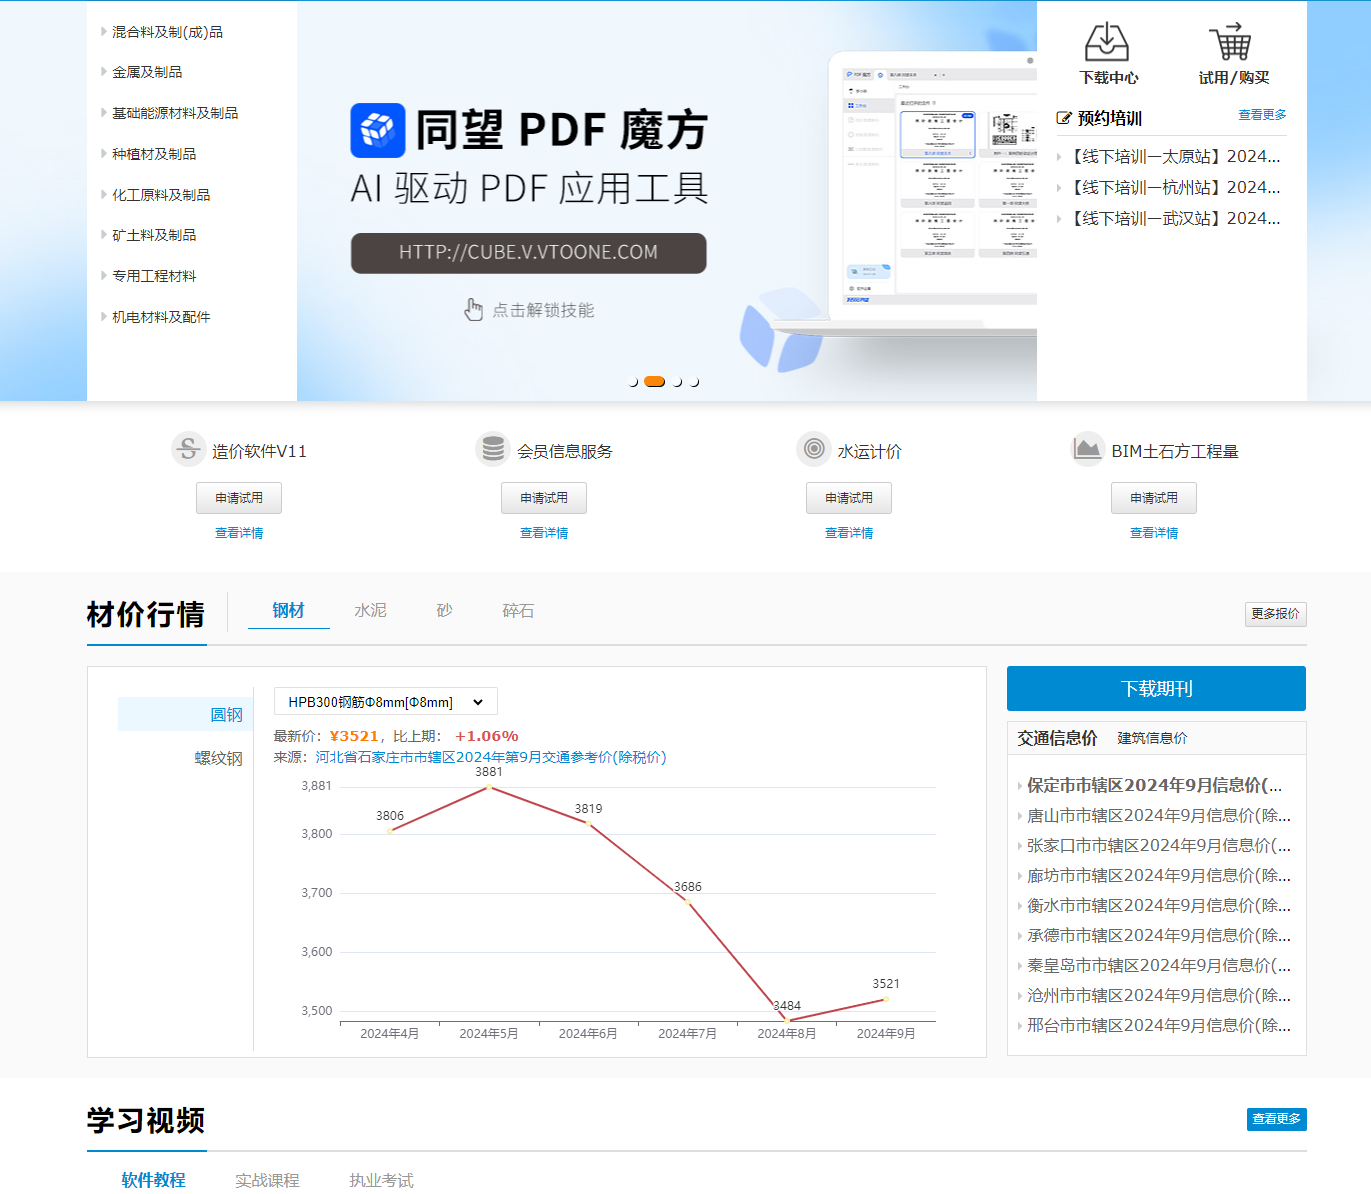The image size is (1371, 1194).
Task: Click the BIM土石方工程量 chart icon
Action: [1087, 450]
